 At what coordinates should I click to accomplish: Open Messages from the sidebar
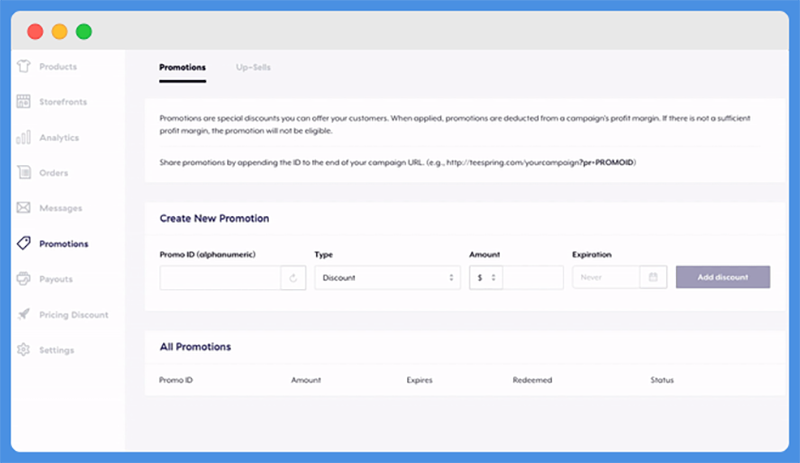point(61,208)
